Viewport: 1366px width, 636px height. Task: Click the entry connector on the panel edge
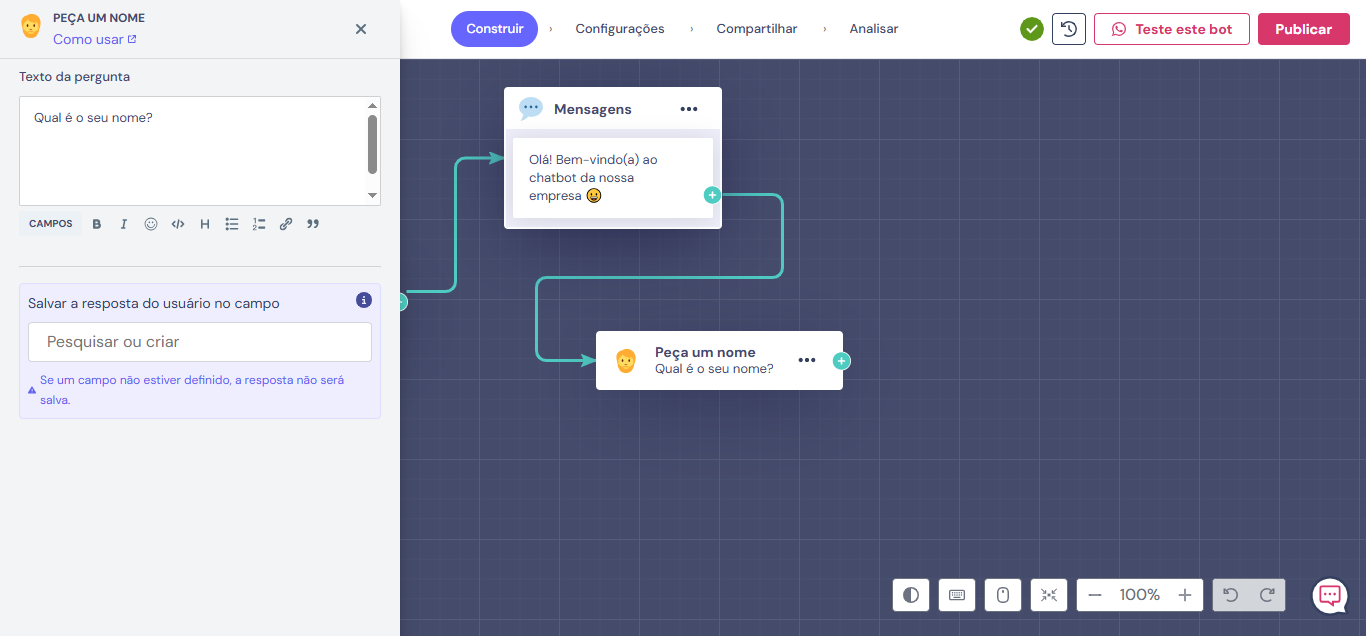point(401,301)
